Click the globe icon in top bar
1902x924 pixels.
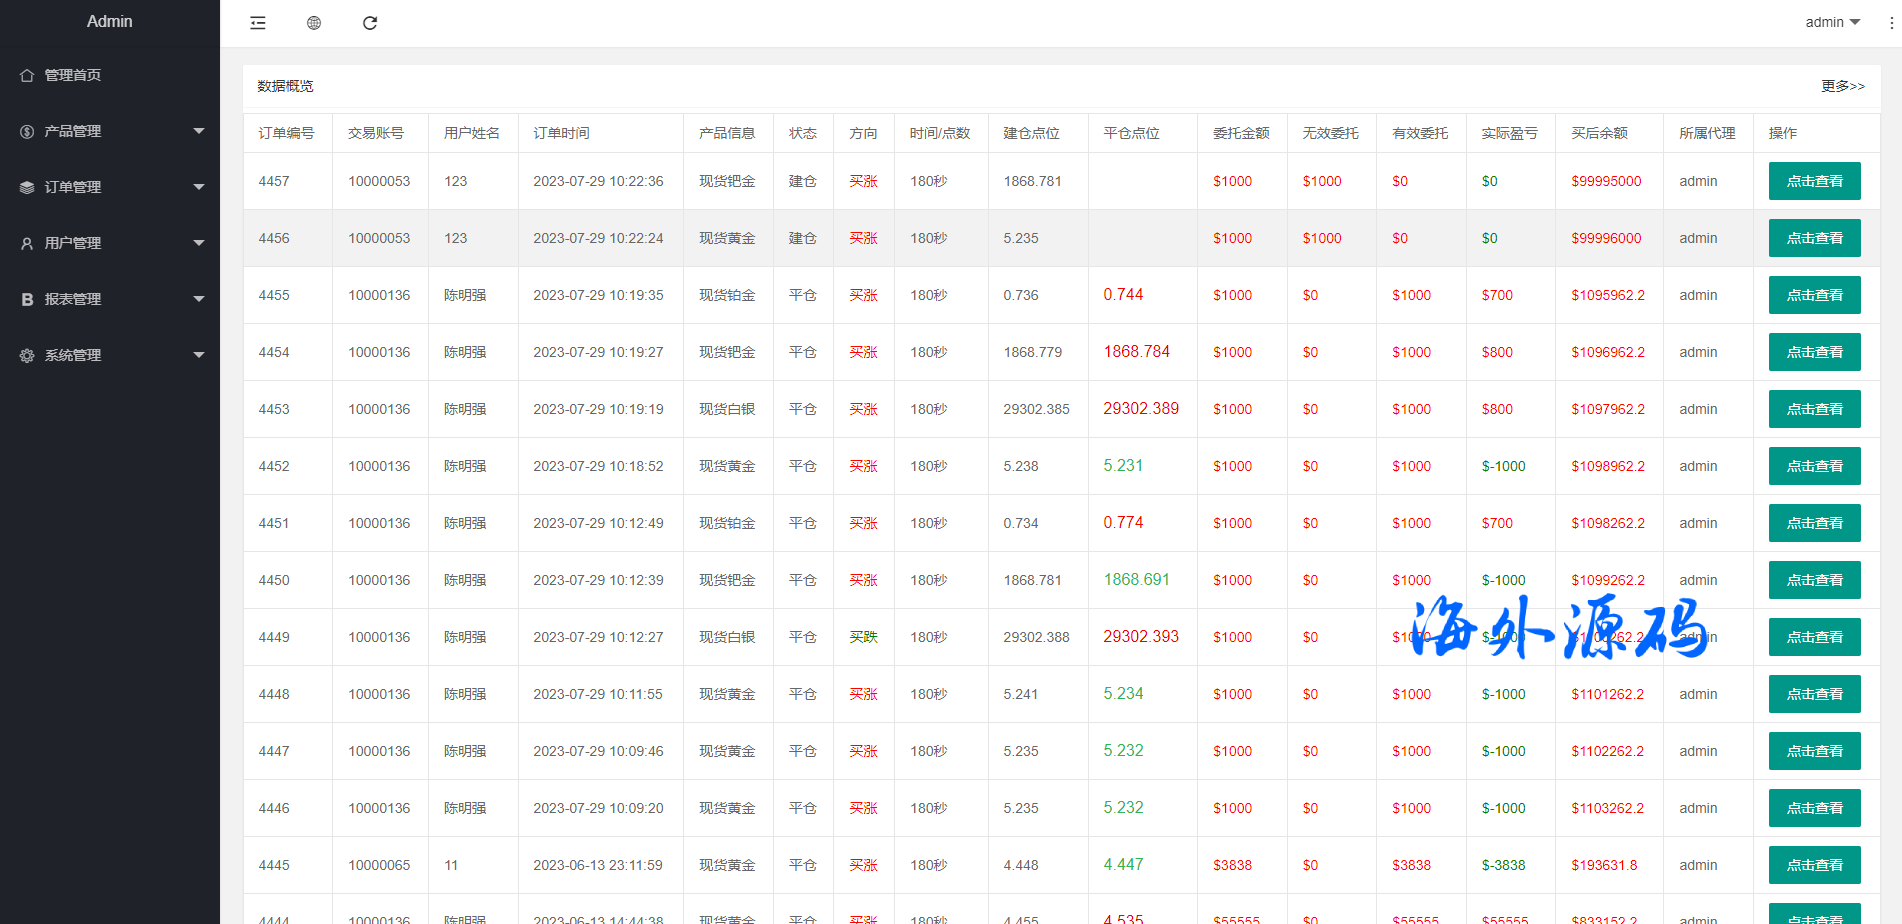(x=314, y=23)
